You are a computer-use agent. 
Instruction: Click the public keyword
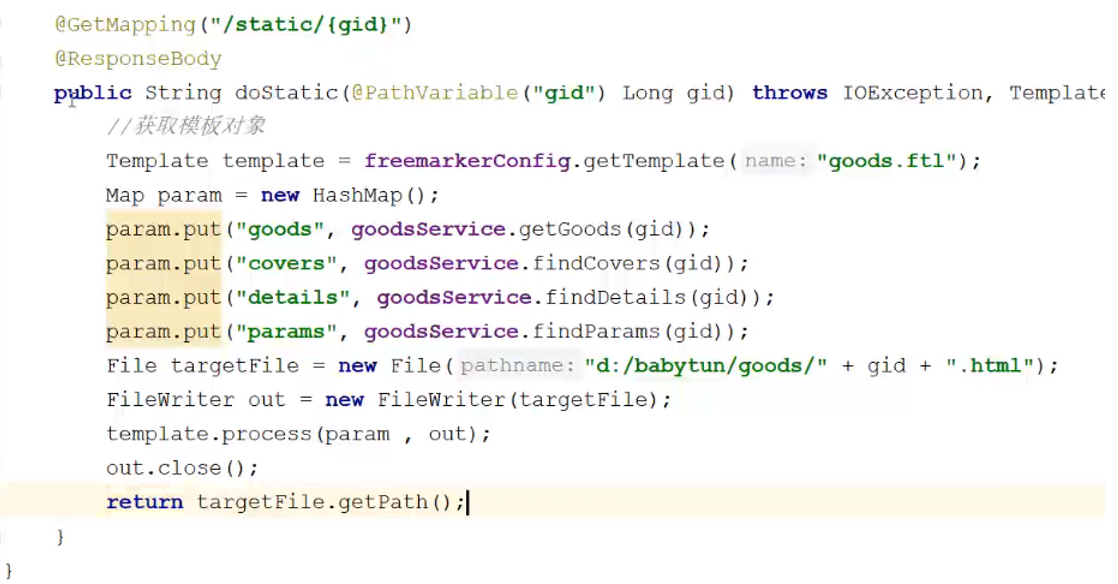click(93, 93)
